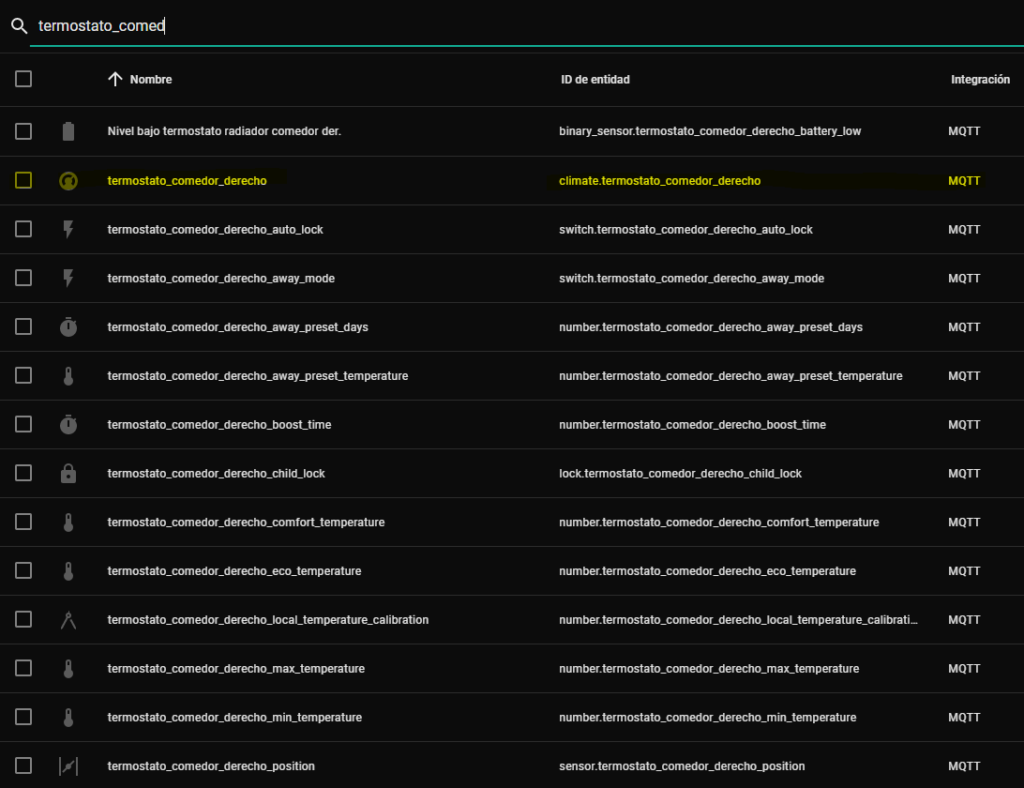Tick the checkbox for termostato_comedor_derecho_max_temperature
This screenshot has height=788, width=1024.
click(x=24, y=669)
